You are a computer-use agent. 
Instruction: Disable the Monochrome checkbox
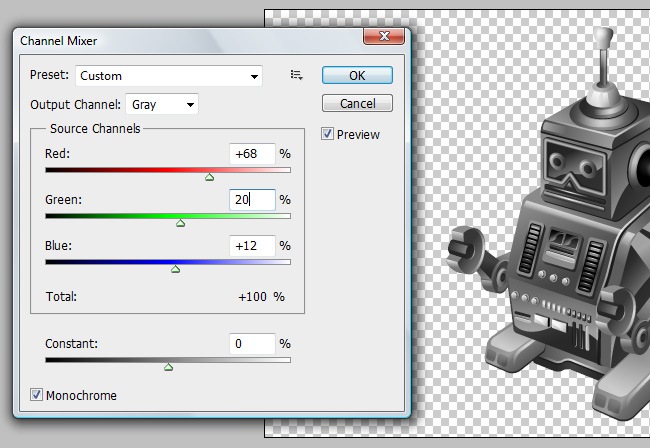(37, 395)
